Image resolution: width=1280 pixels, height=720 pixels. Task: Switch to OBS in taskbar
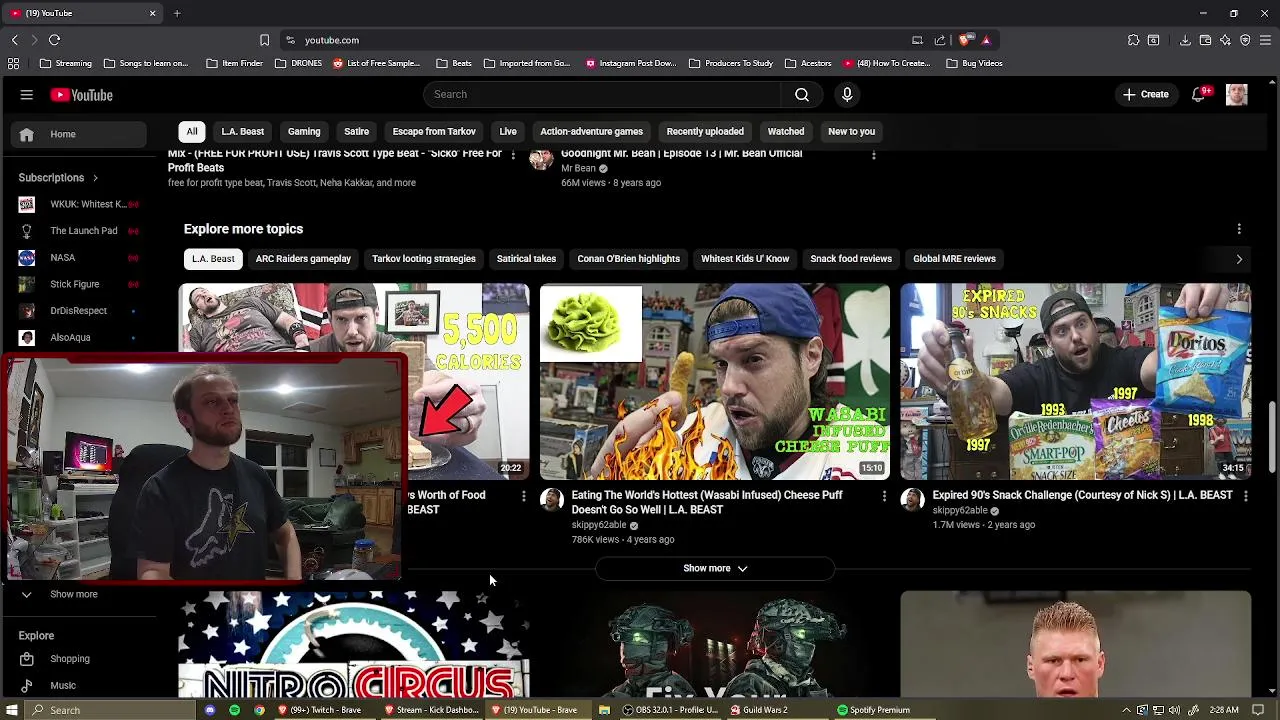pyautogui.click(x=669, y=710)
